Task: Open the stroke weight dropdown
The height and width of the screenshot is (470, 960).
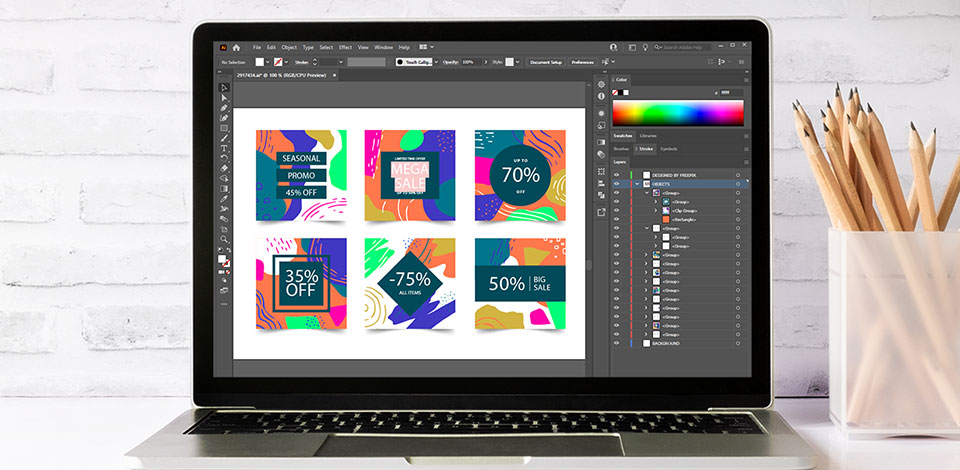Action: pos(341,62)
